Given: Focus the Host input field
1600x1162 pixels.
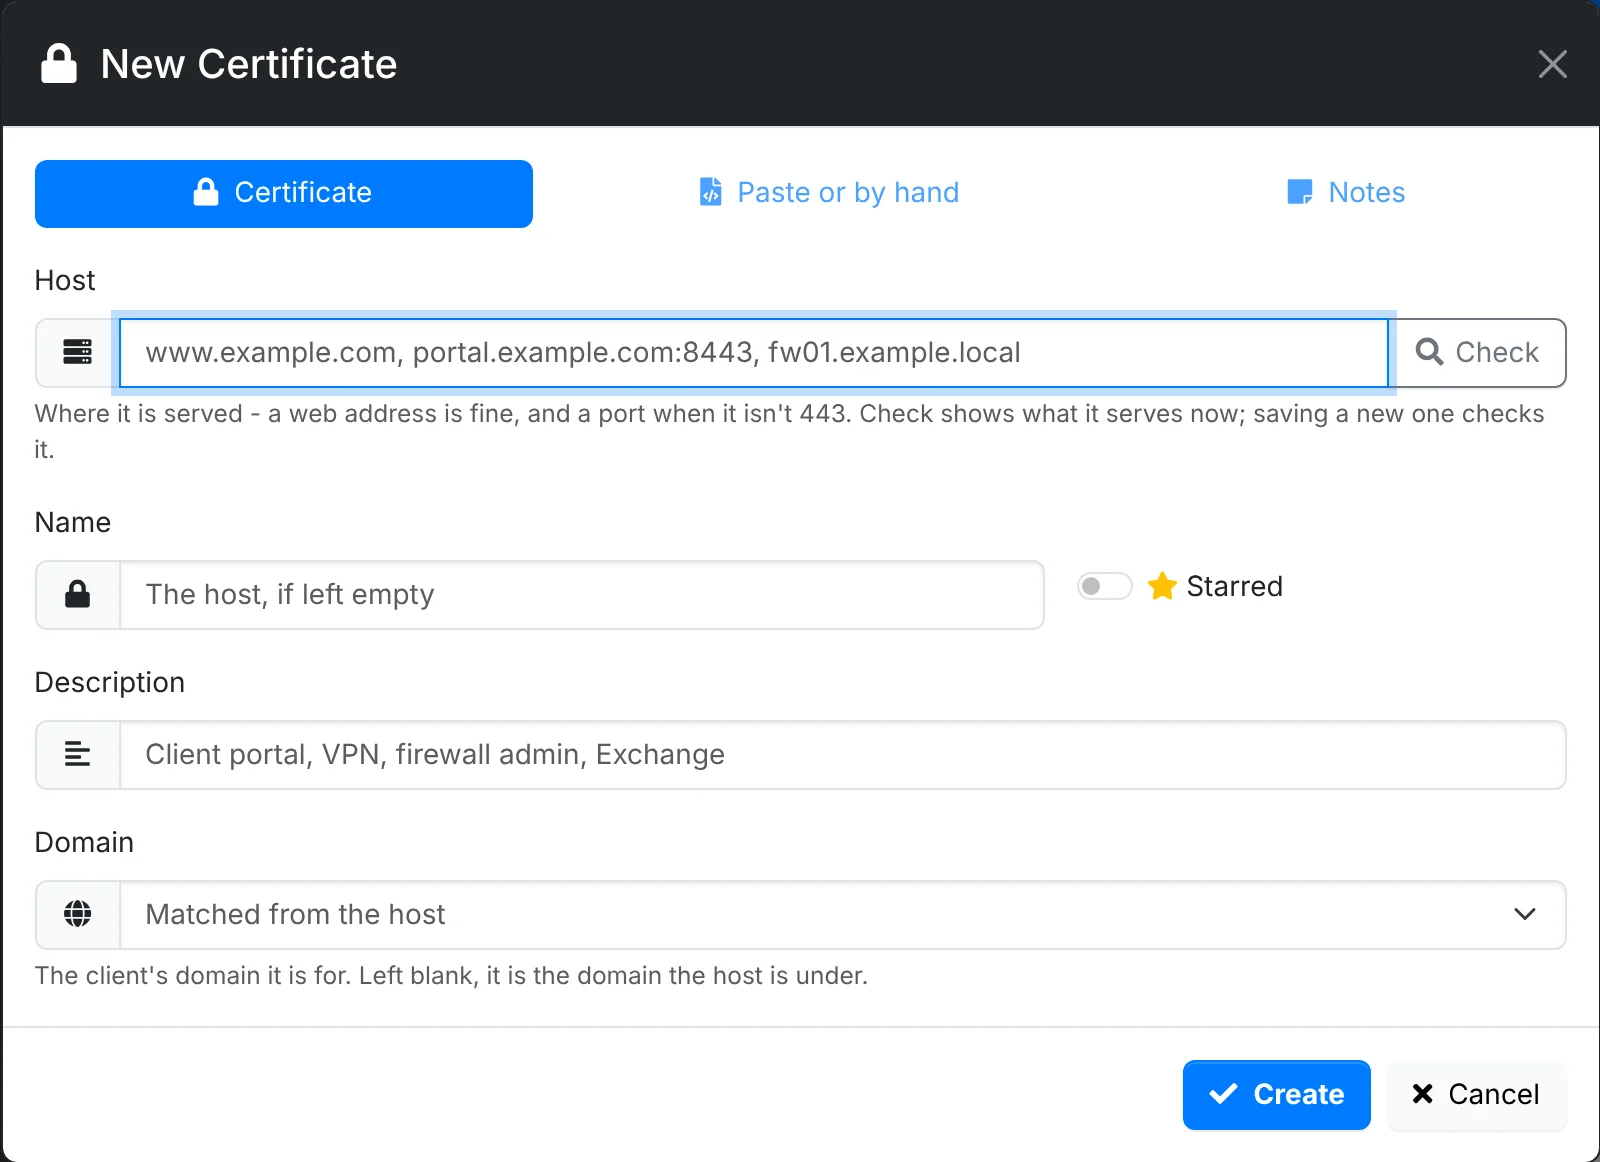Looking at the screenshot, I should point(754,352).
